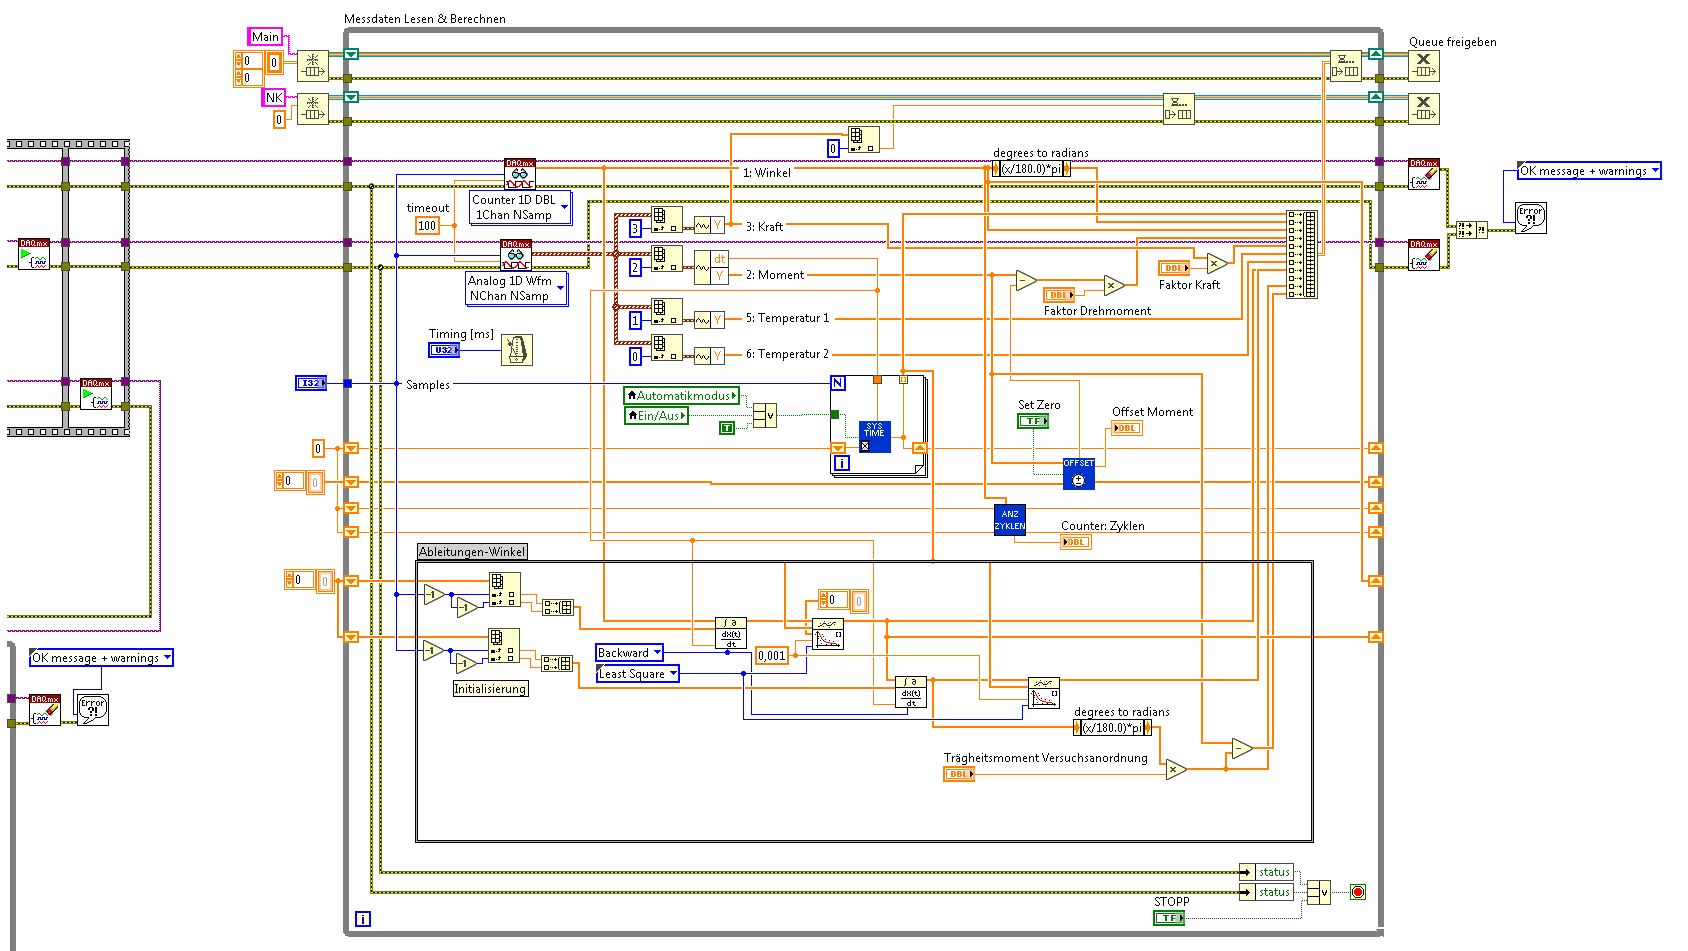Screen dimensions: 1688x951
Task: Click the while loop stop condition terminal
Action: 1357,892
